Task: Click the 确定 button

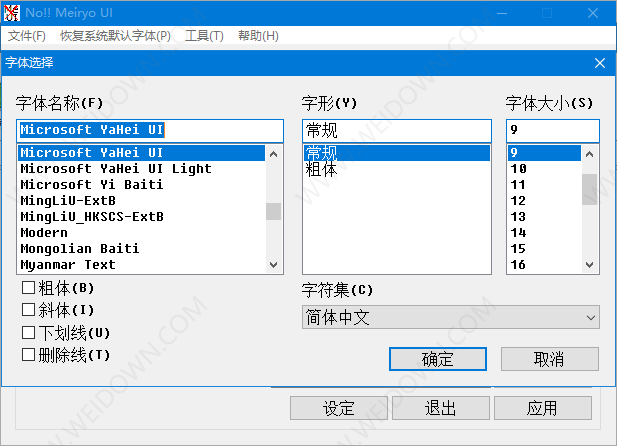Action: tap(438, 359)
